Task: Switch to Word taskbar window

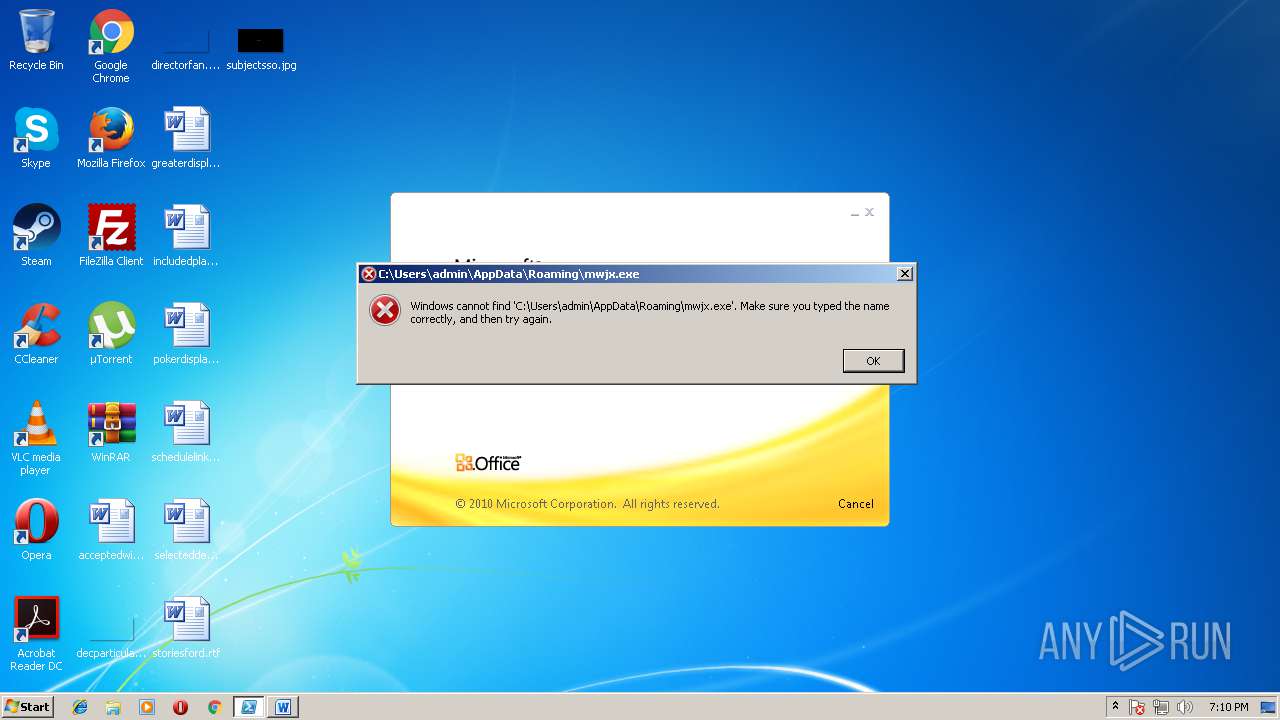Action: click(283, 707)
